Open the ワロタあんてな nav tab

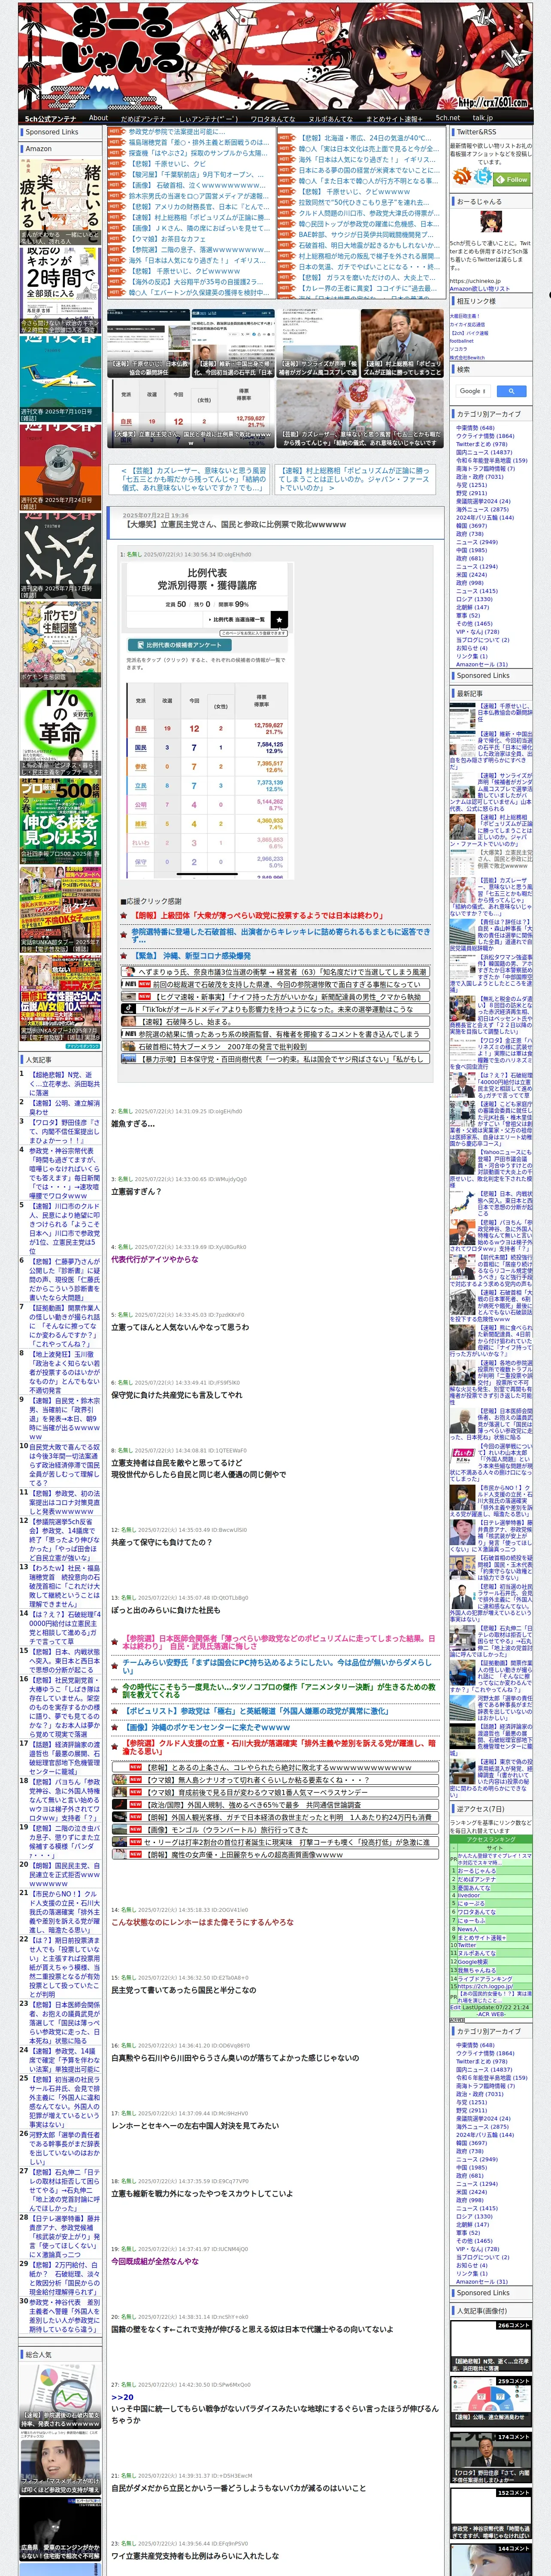272,118
